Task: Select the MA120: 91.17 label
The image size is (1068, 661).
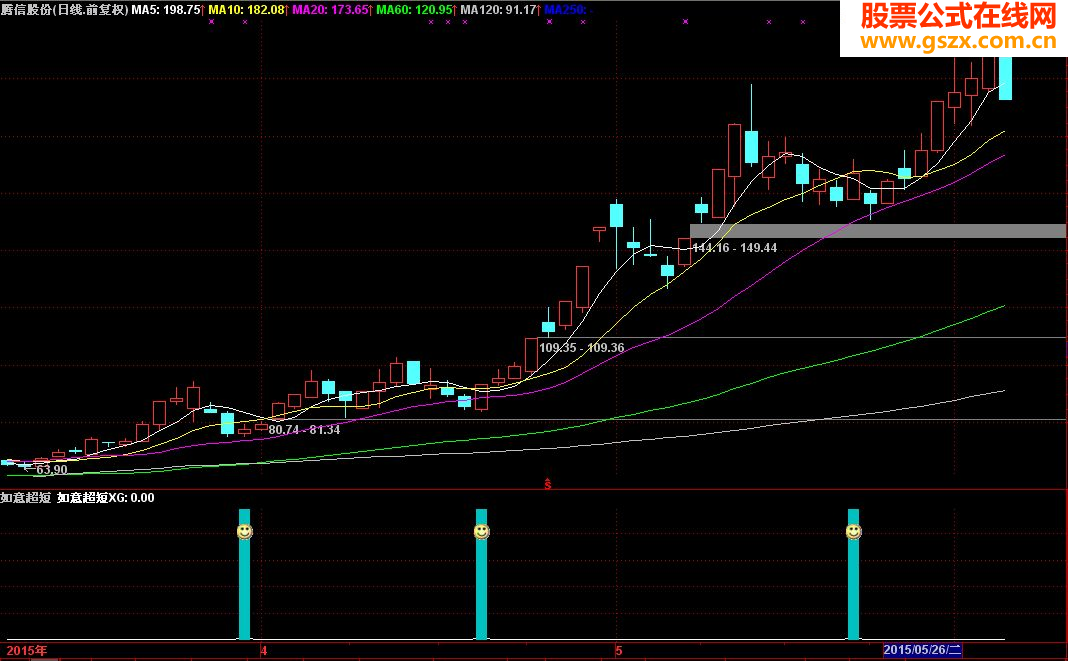Action: 499,10
